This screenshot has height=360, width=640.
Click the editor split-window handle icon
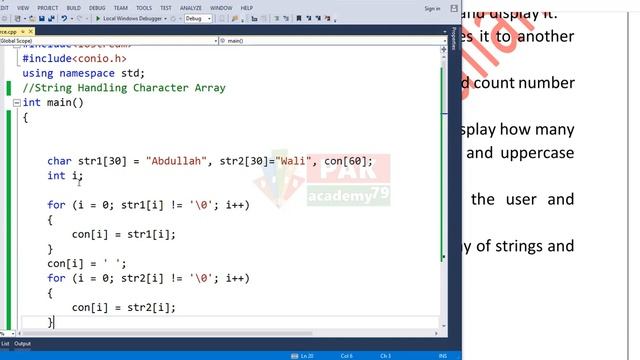[x=444, y=49]
